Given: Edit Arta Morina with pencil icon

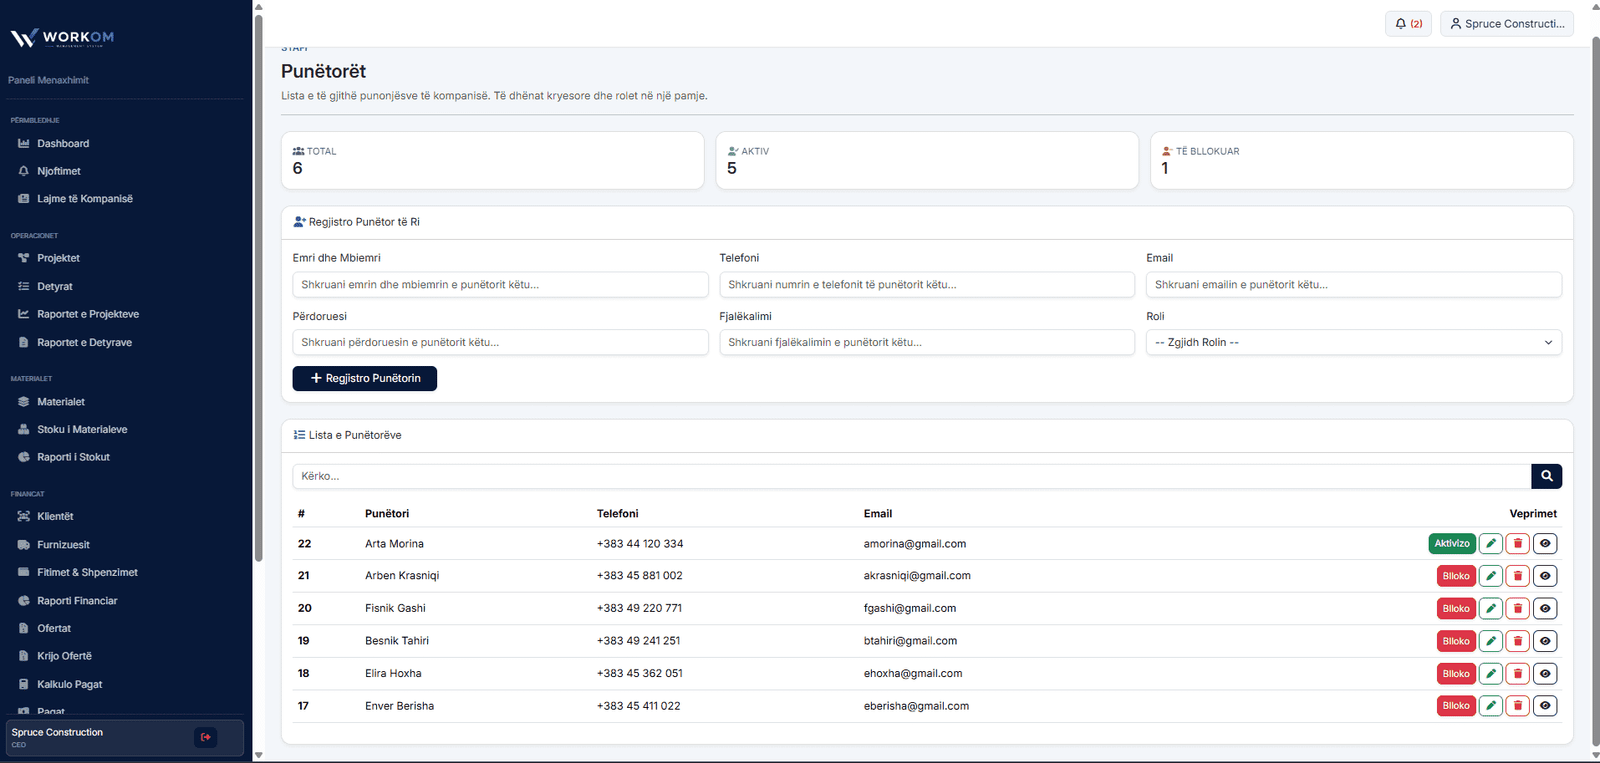Looking at the screenshot, I should click(1491, 543).
